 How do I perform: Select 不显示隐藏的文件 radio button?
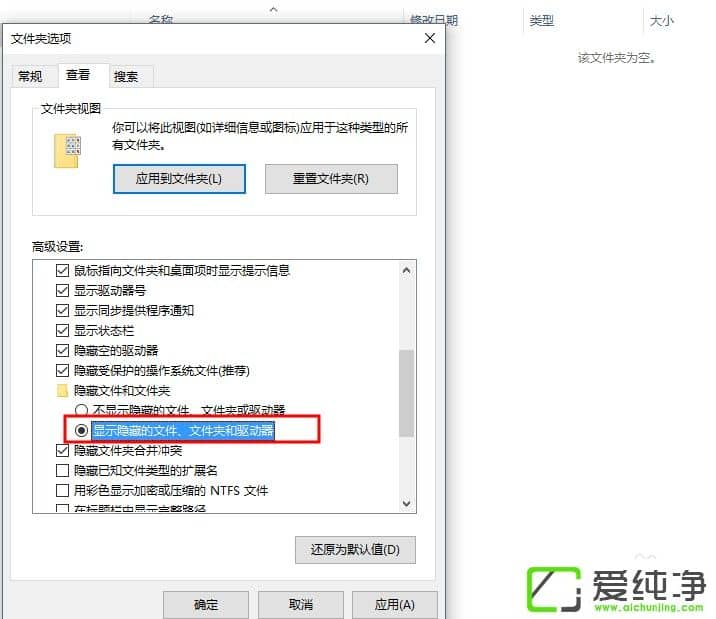81,410
